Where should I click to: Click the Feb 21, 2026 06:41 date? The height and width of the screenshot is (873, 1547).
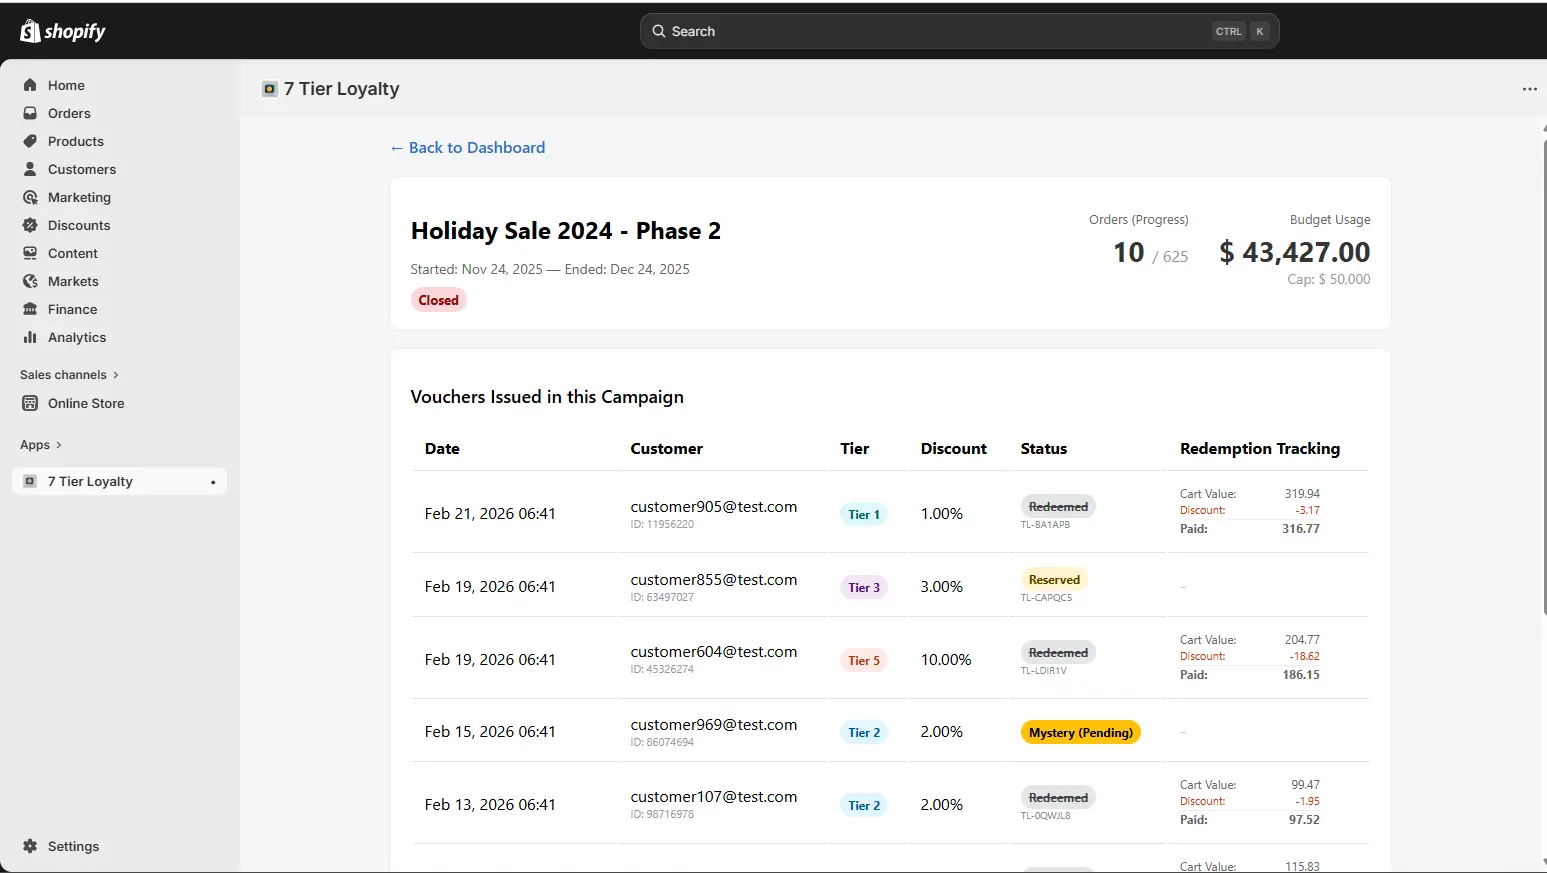[x=490, y=514]
